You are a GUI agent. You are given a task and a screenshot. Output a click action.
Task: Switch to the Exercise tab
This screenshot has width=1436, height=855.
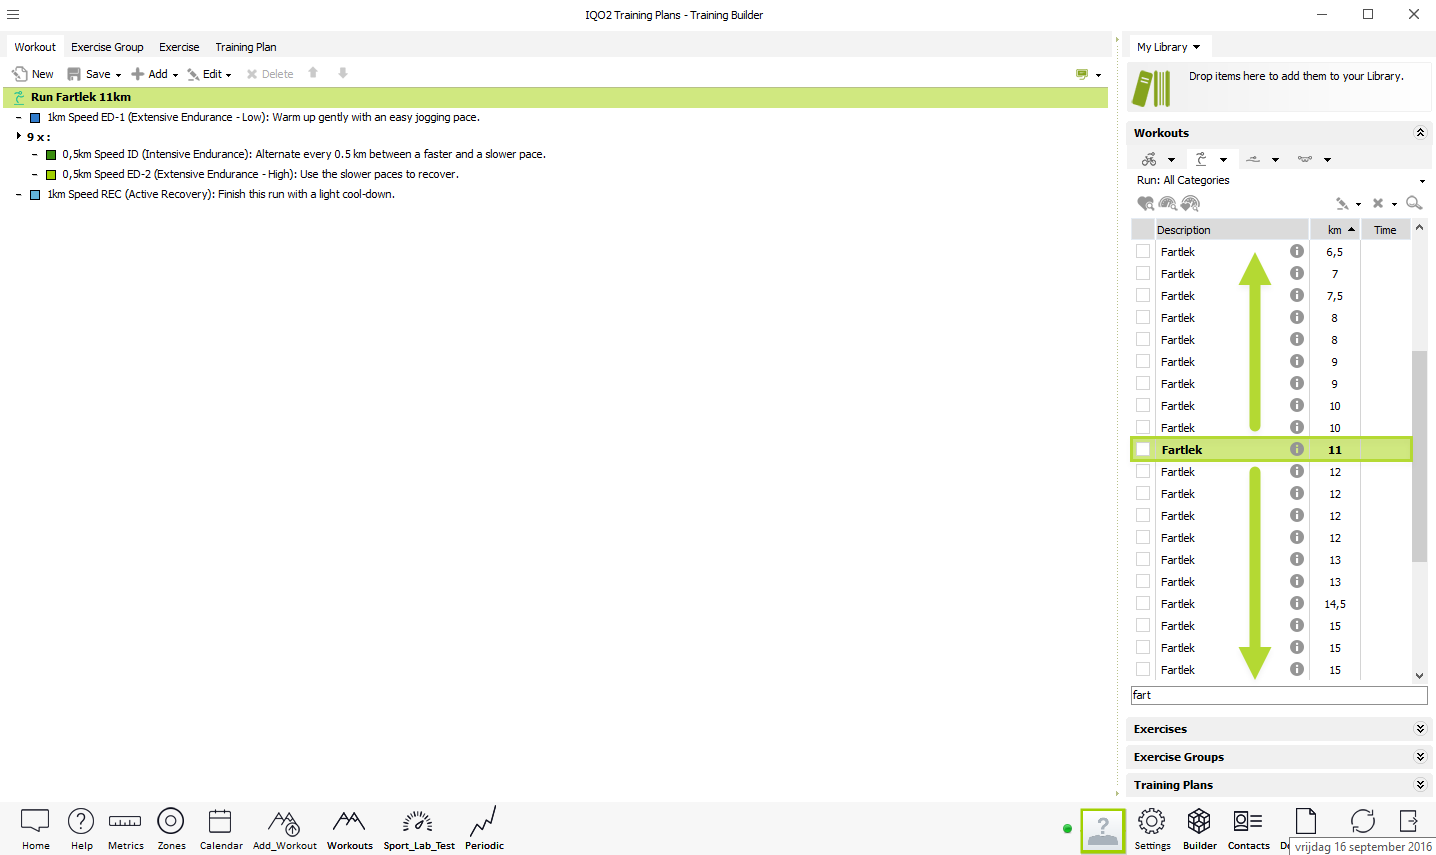pyautogui.click(x=179, y=47)
